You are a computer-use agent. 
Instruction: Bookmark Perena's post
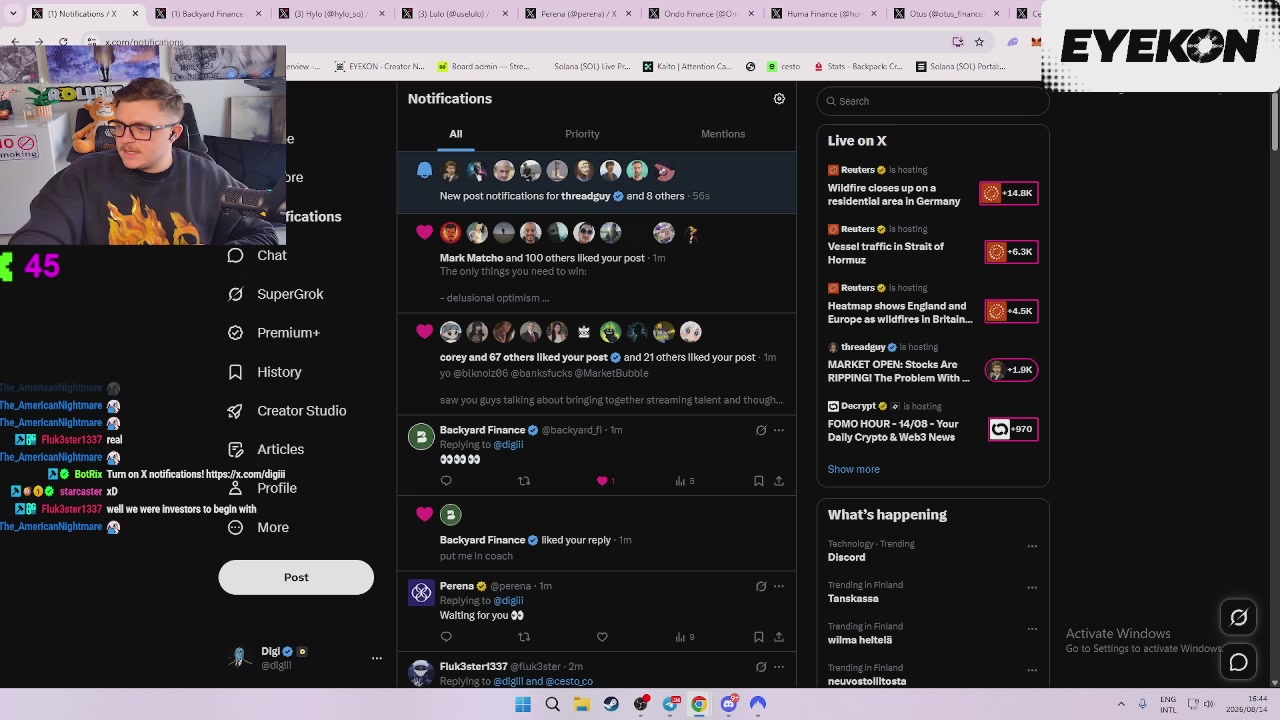759,637
